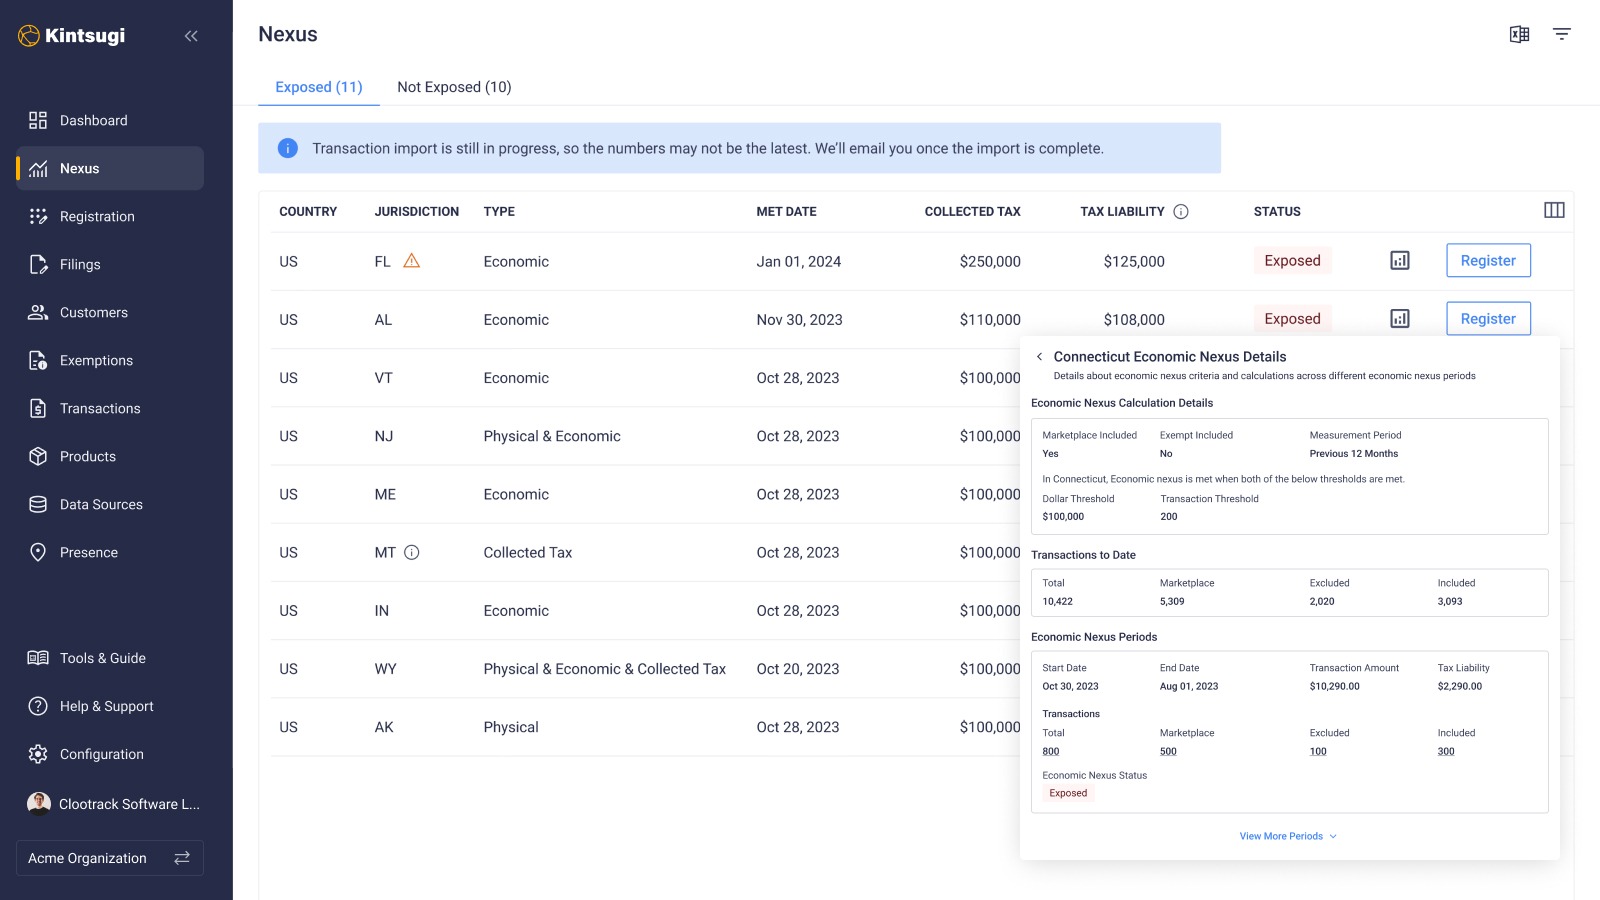The height and width of the screenshot is (900, 1600).
Task: Click Register button for Alabama row
Action: click(x=1488, y=319)
